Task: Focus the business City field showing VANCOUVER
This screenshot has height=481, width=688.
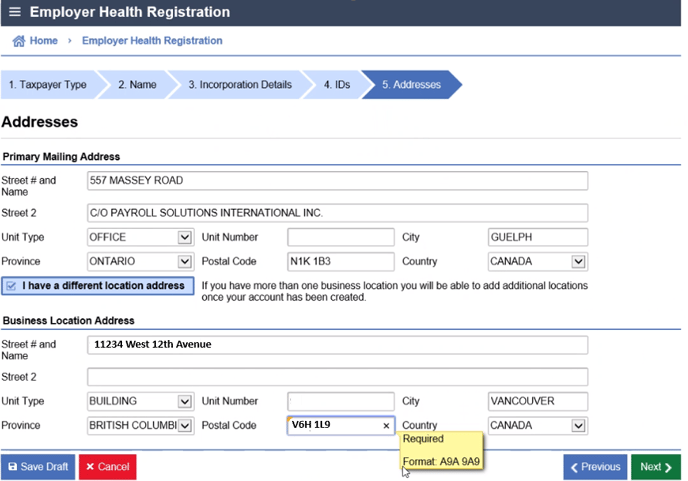Action: coord(537,402)
